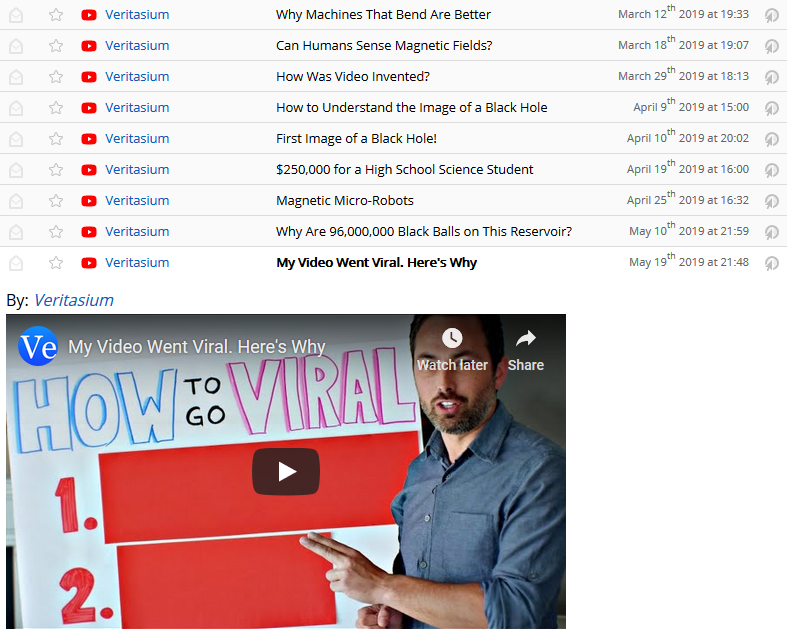Toggle read envelope for 'Why Machines That Bend' row

[x=16, y=15]
